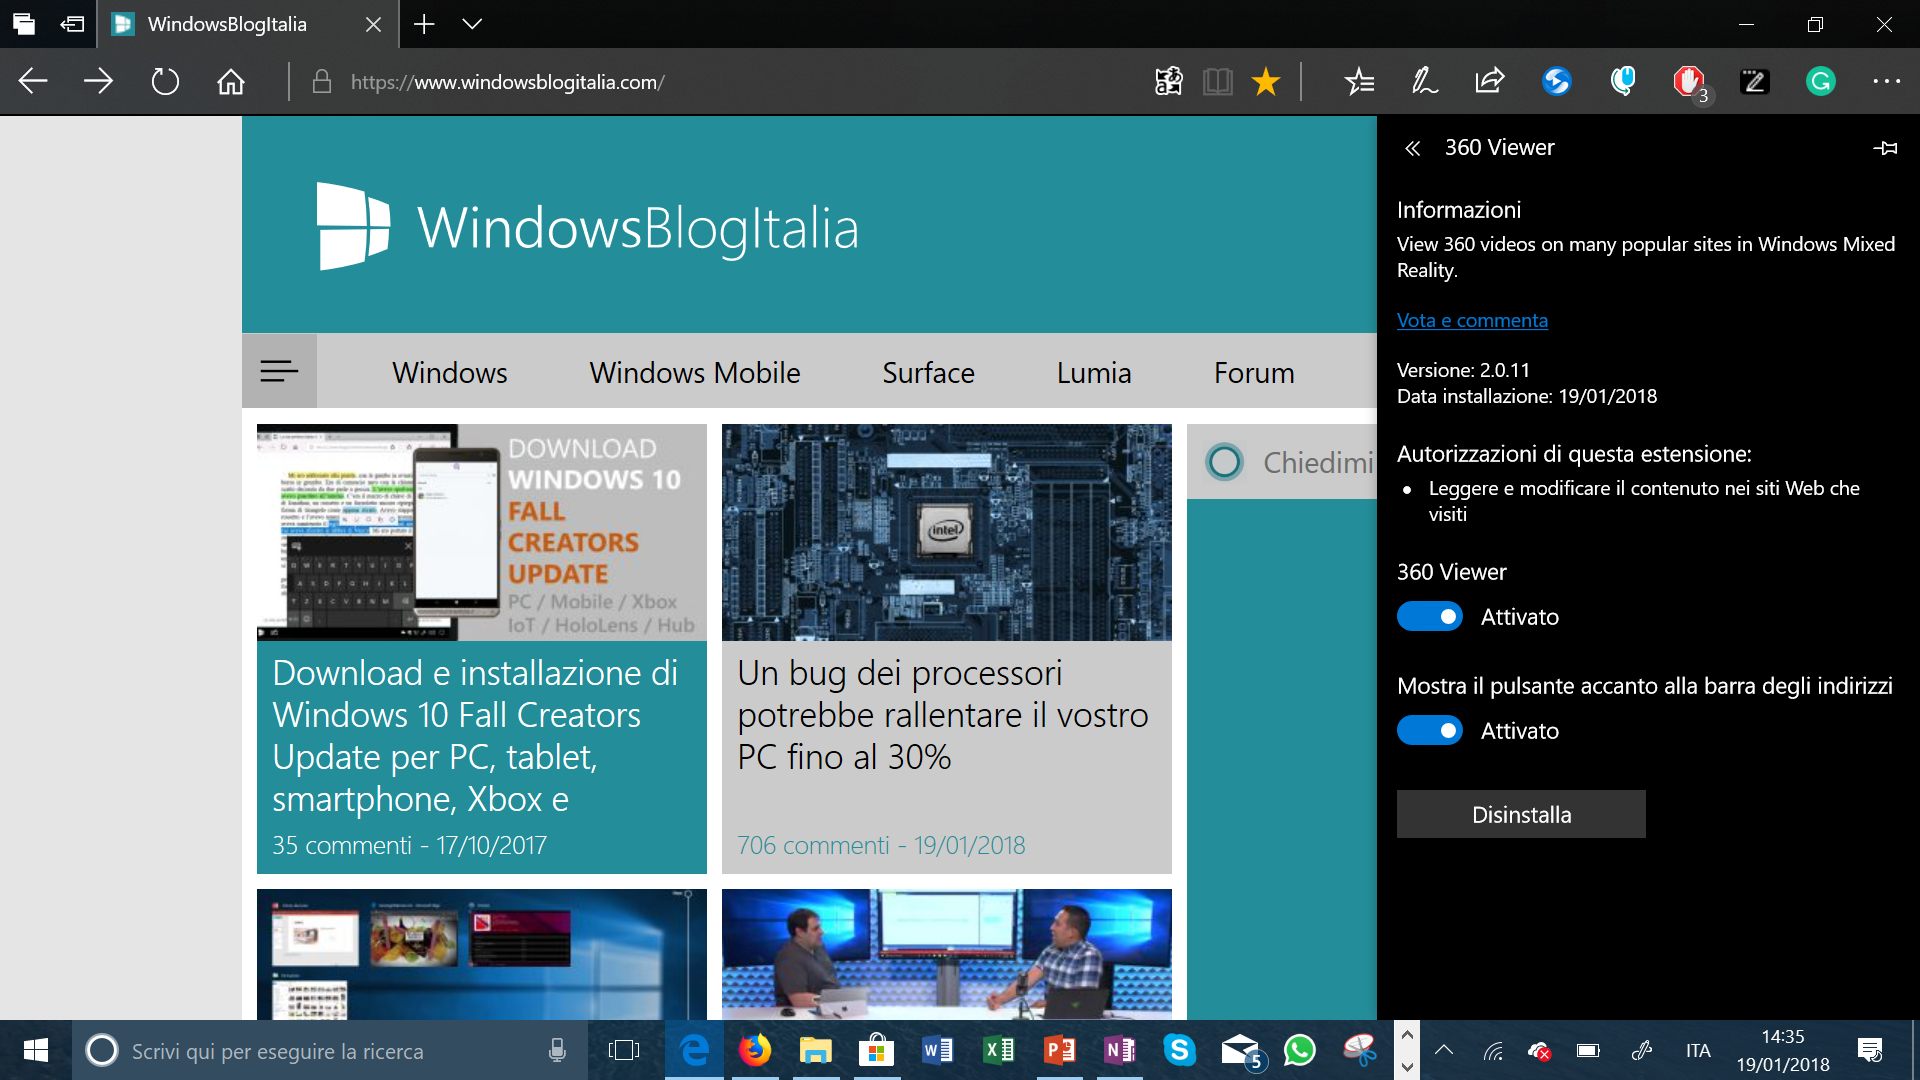Open the blue globe extension icon
Viewport: 1920px width, 1080px height.
click(1556, 81)
